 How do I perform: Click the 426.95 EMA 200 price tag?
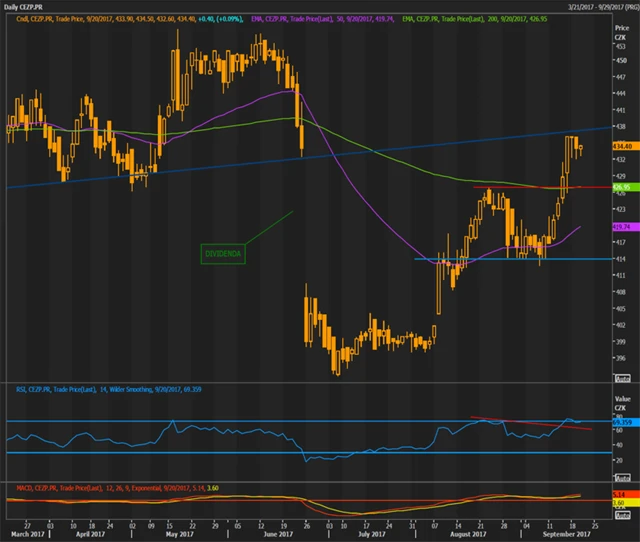point(621,187)
